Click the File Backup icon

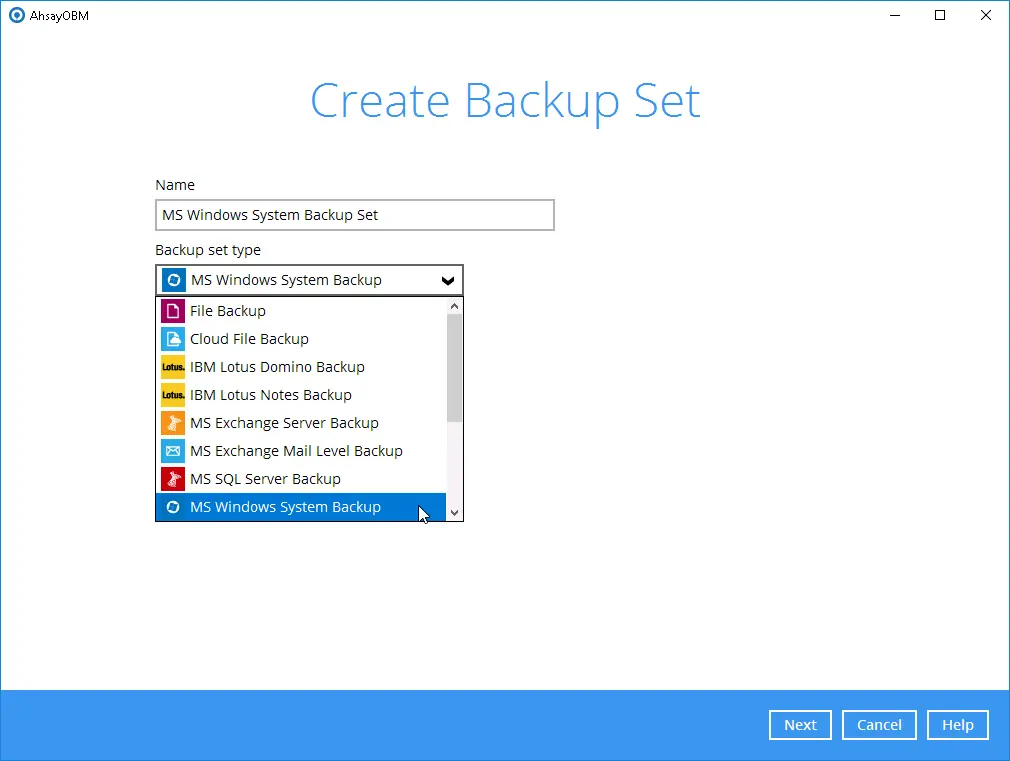click(174, 311)
